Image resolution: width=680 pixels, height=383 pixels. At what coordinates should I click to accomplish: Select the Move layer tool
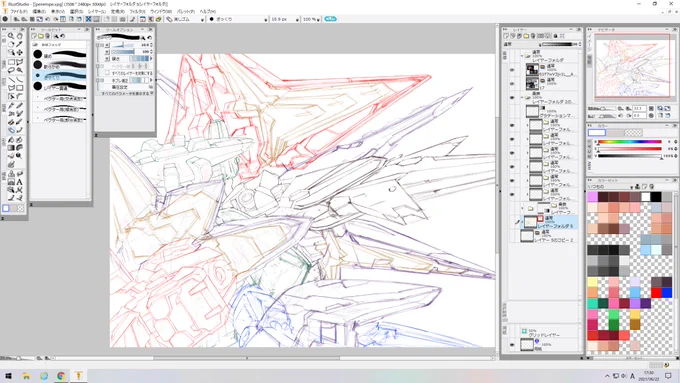click(x=20, y=52)
